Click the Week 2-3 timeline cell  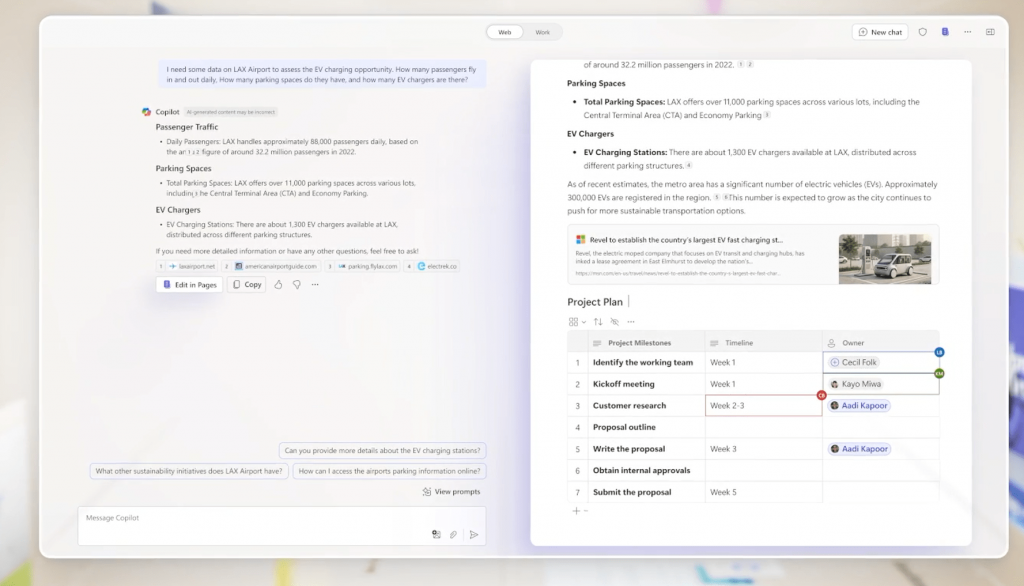pyautogui.click(x=763, y=406)
